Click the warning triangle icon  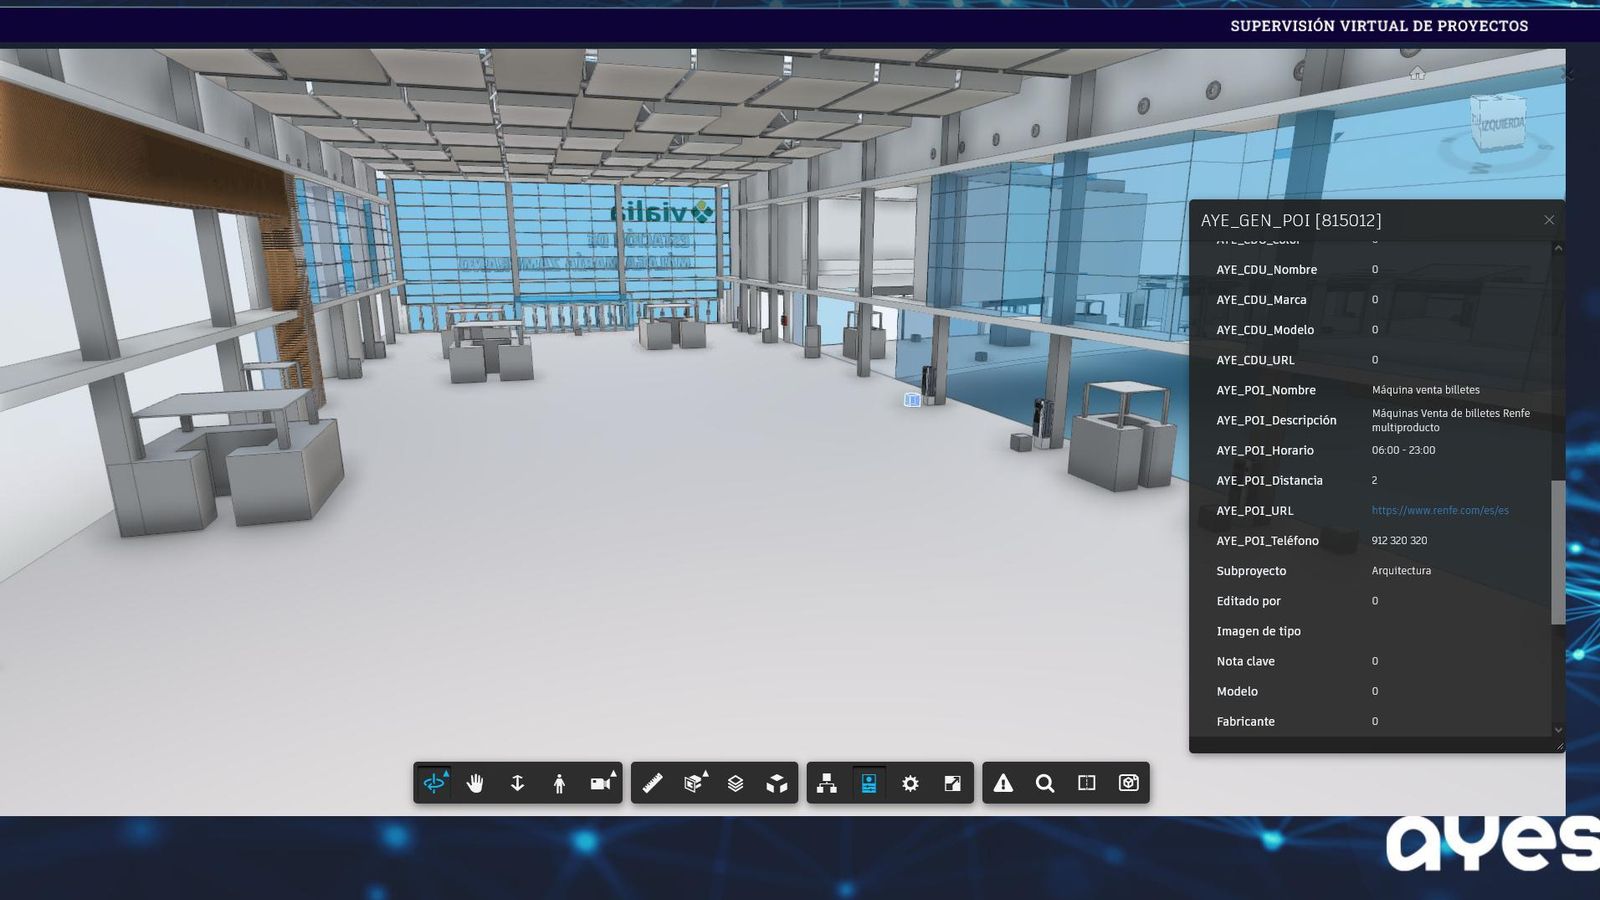click(x=1003, y=783)
